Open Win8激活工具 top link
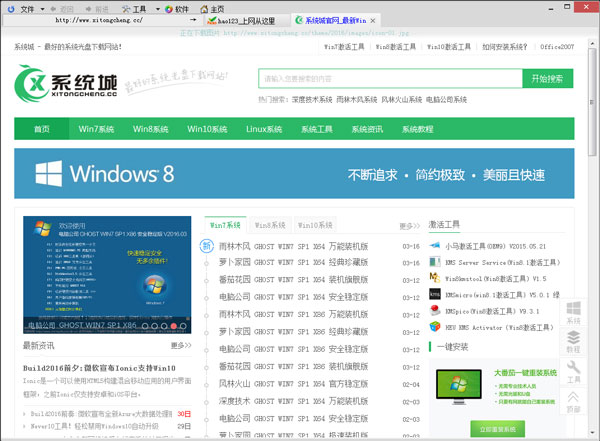The image size is (600, 441). pyautogui.click(x=396, y=47)
